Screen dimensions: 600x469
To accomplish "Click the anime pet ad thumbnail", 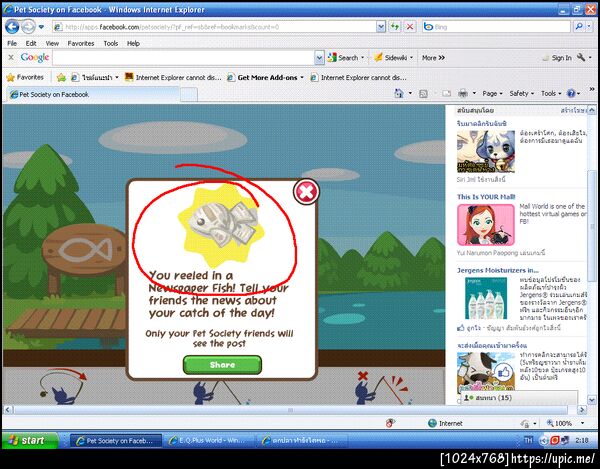I will [486, 151].
